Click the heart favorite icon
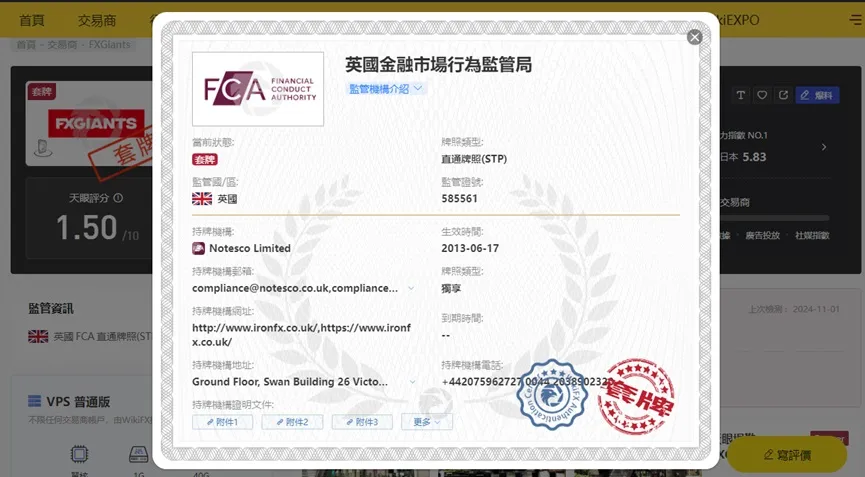The image size is (865, 477). point(762,95)
